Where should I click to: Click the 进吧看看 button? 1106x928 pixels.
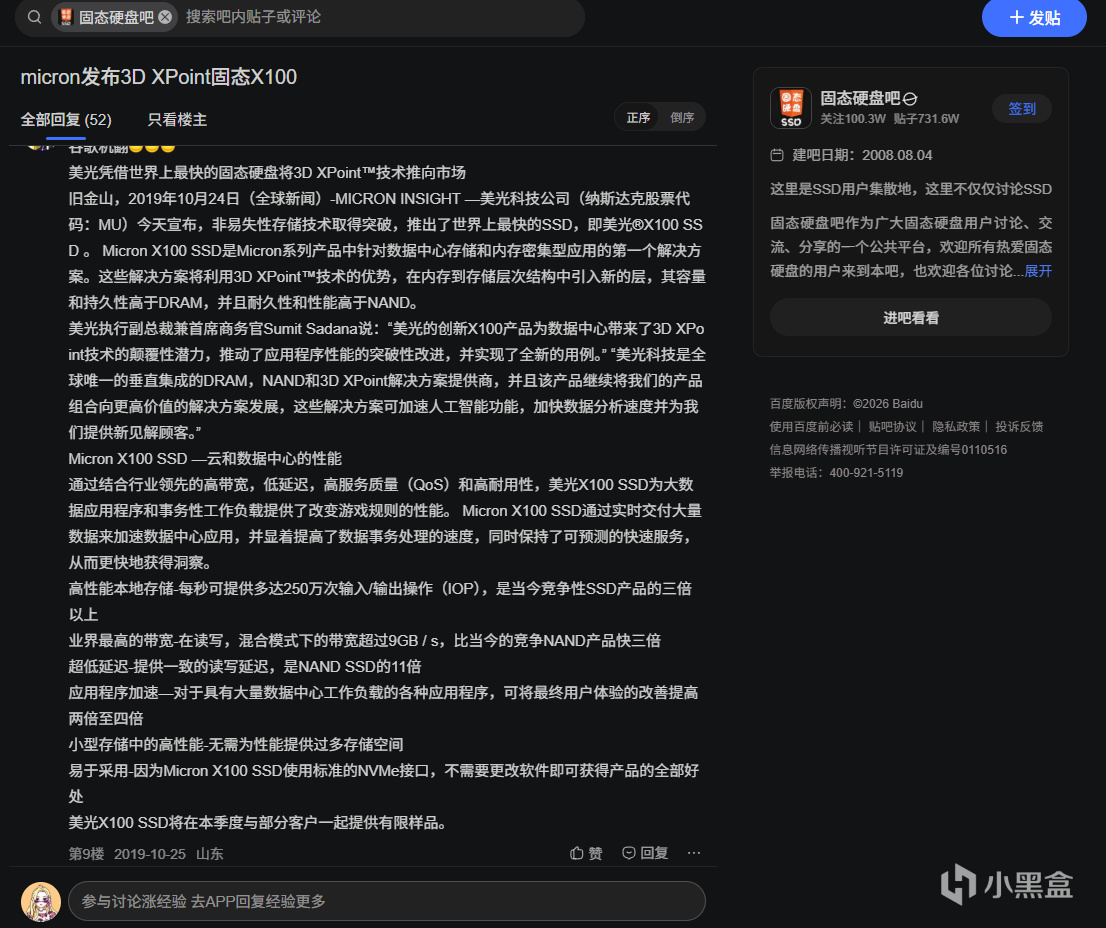click(911, 317)
